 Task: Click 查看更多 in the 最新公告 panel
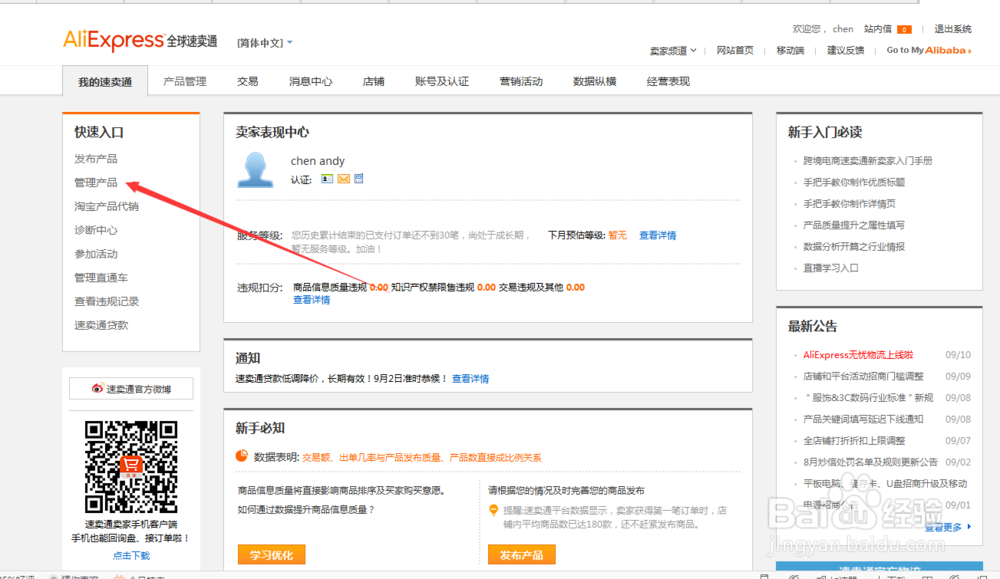[943, 527]
